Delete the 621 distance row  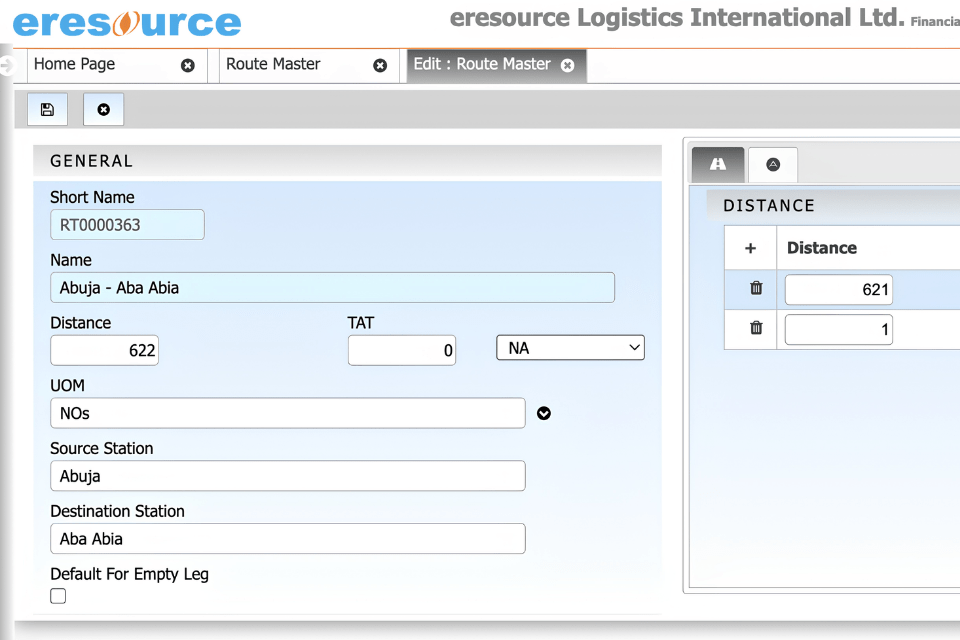tap(757, 288)
